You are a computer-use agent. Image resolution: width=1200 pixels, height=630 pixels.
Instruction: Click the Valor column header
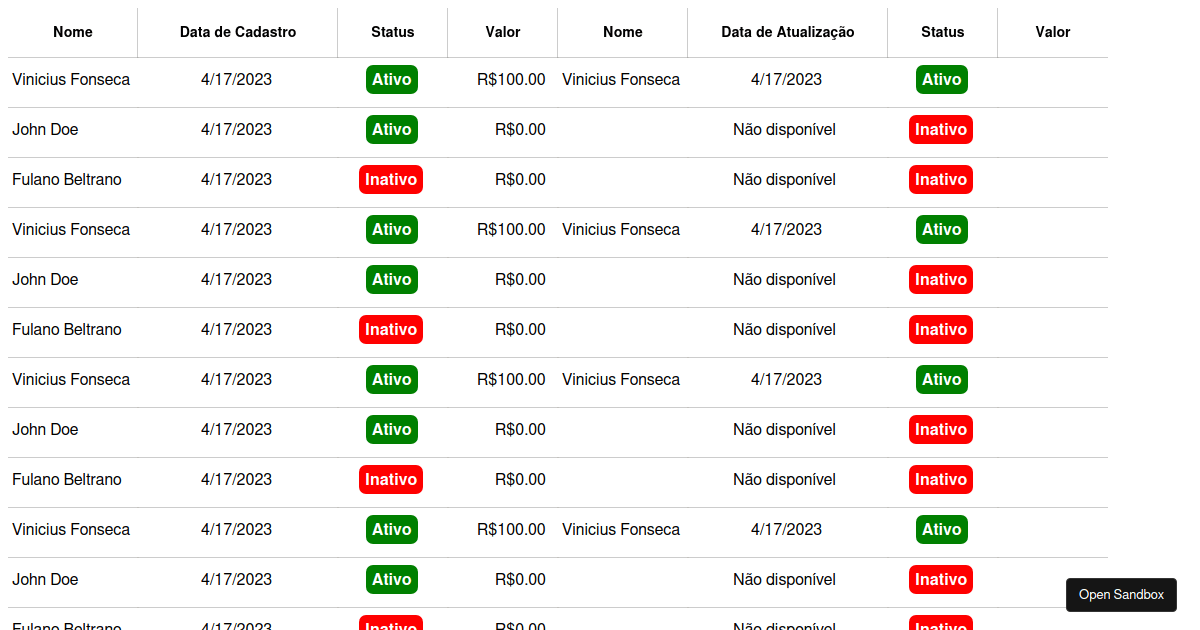(x=502, y=32)
